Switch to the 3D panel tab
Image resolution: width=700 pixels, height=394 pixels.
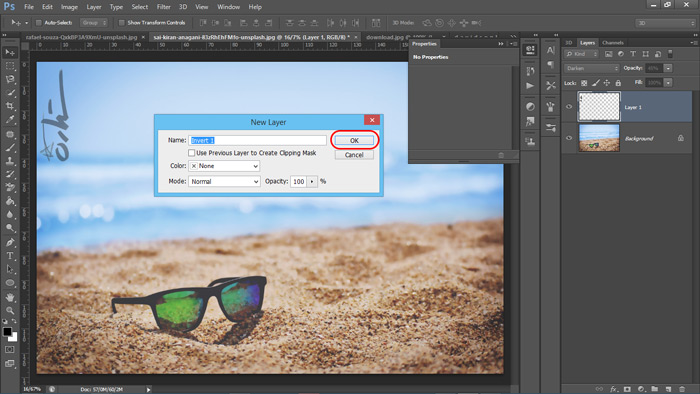[568, 43]
